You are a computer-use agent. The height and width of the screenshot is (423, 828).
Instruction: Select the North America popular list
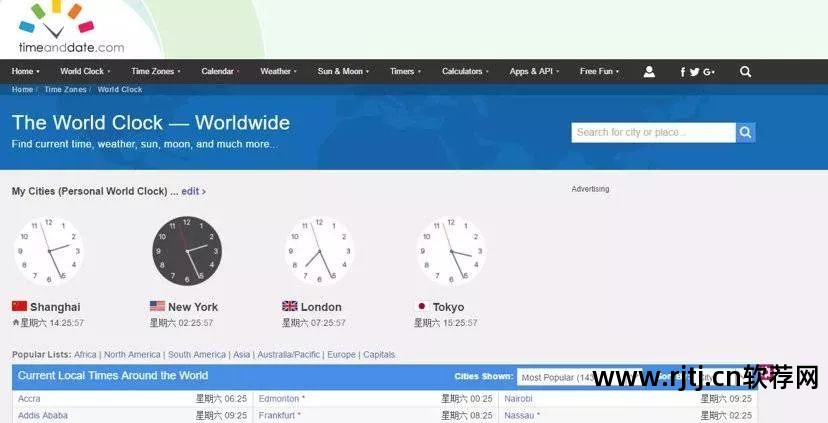[132, 355]
